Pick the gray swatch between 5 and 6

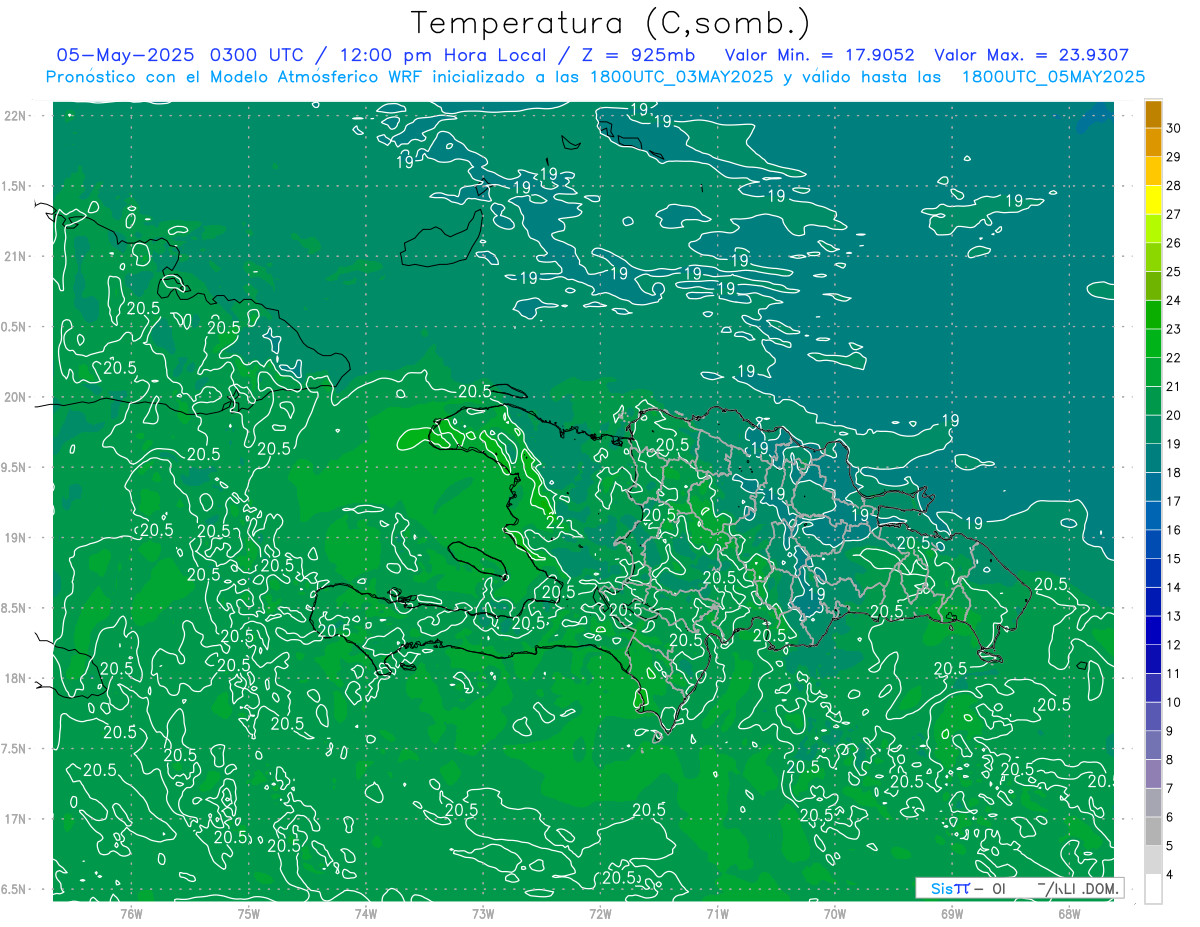[x=1154, y=831]
